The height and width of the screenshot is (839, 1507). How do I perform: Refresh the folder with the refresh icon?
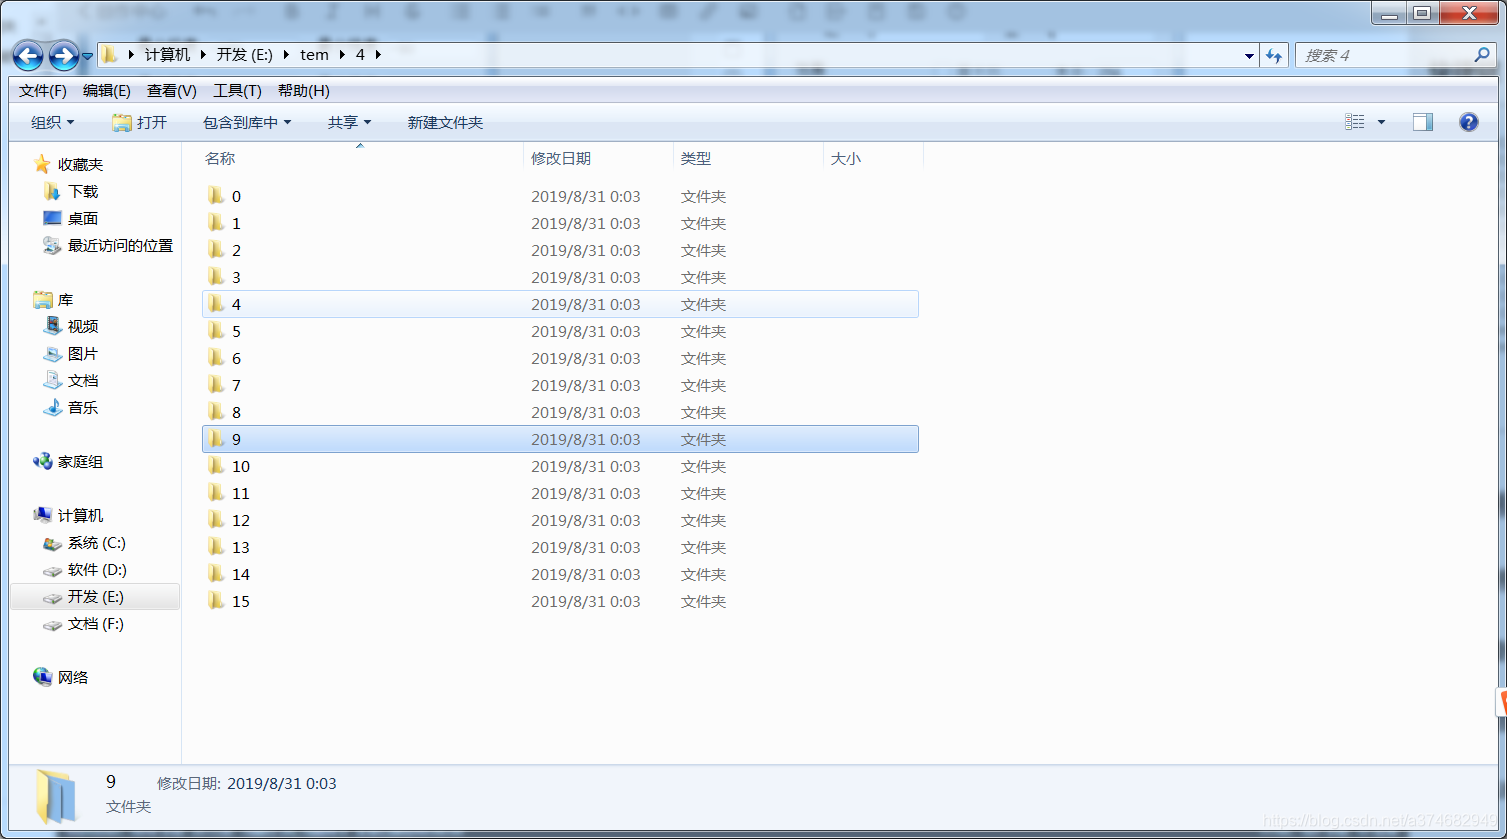coord(1274,56)
